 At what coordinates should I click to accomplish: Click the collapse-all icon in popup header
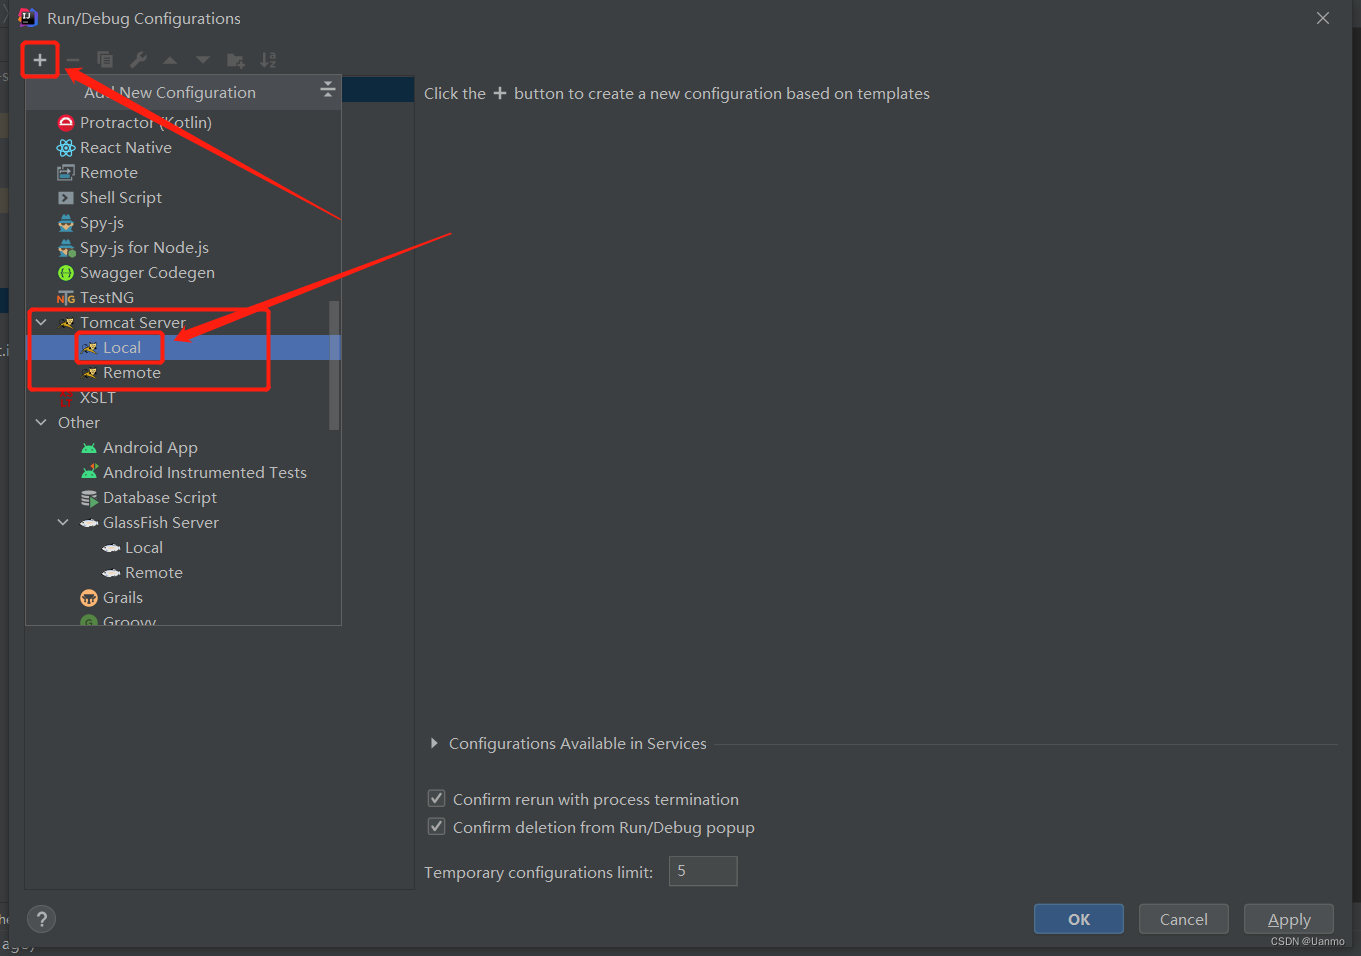click(x=327, y=91)
